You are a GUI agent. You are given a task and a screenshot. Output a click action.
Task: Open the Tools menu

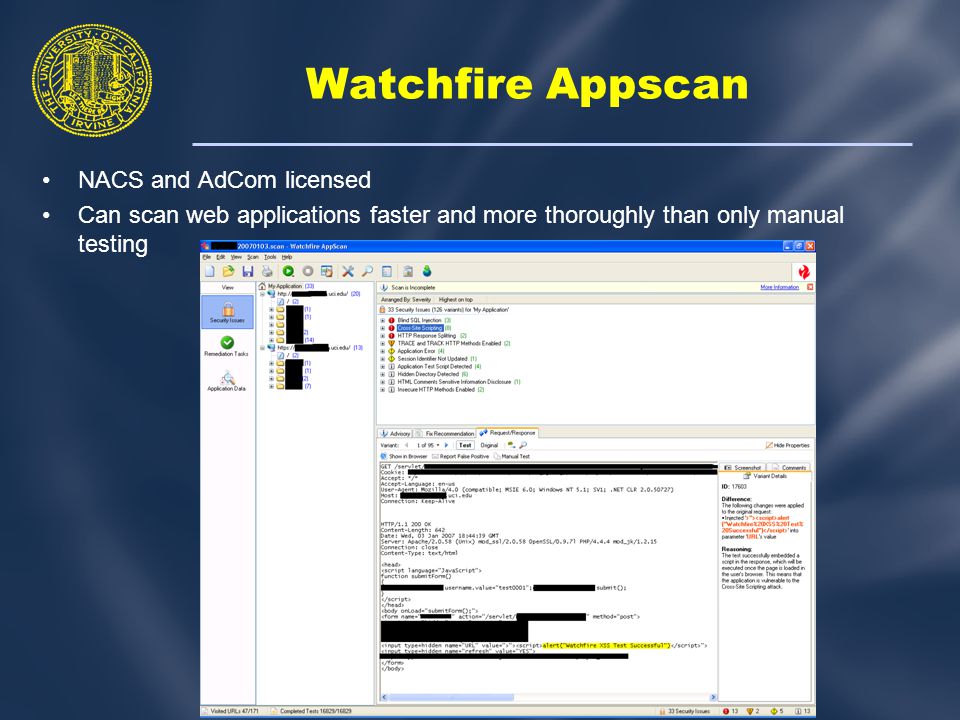[x=270, y=257]
